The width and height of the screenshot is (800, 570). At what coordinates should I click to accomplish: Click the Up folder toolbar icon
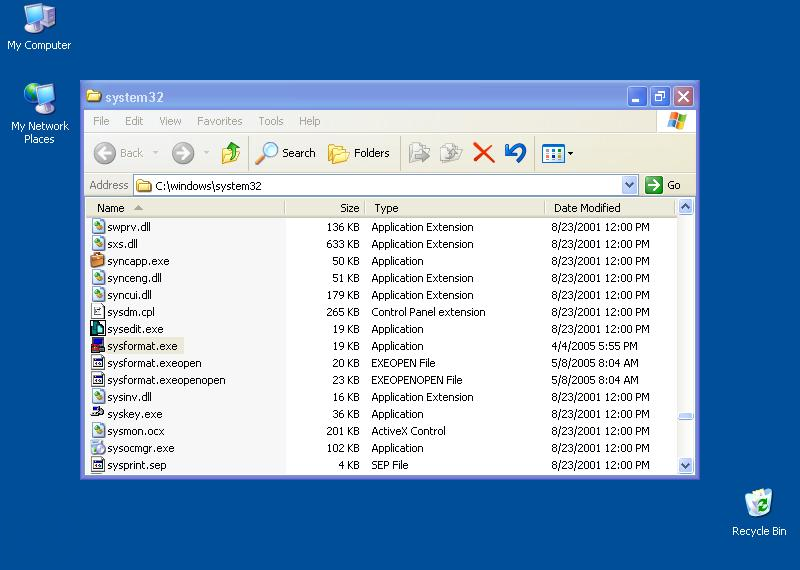(x=231, y=153)
